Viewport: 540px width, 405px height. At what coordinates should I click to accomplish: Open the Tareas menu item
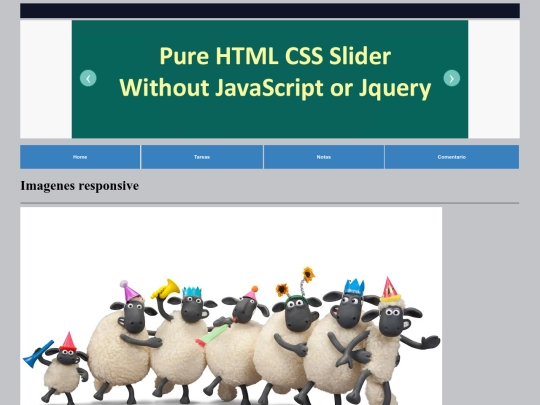pyautogui.click(x=202, y=157)
